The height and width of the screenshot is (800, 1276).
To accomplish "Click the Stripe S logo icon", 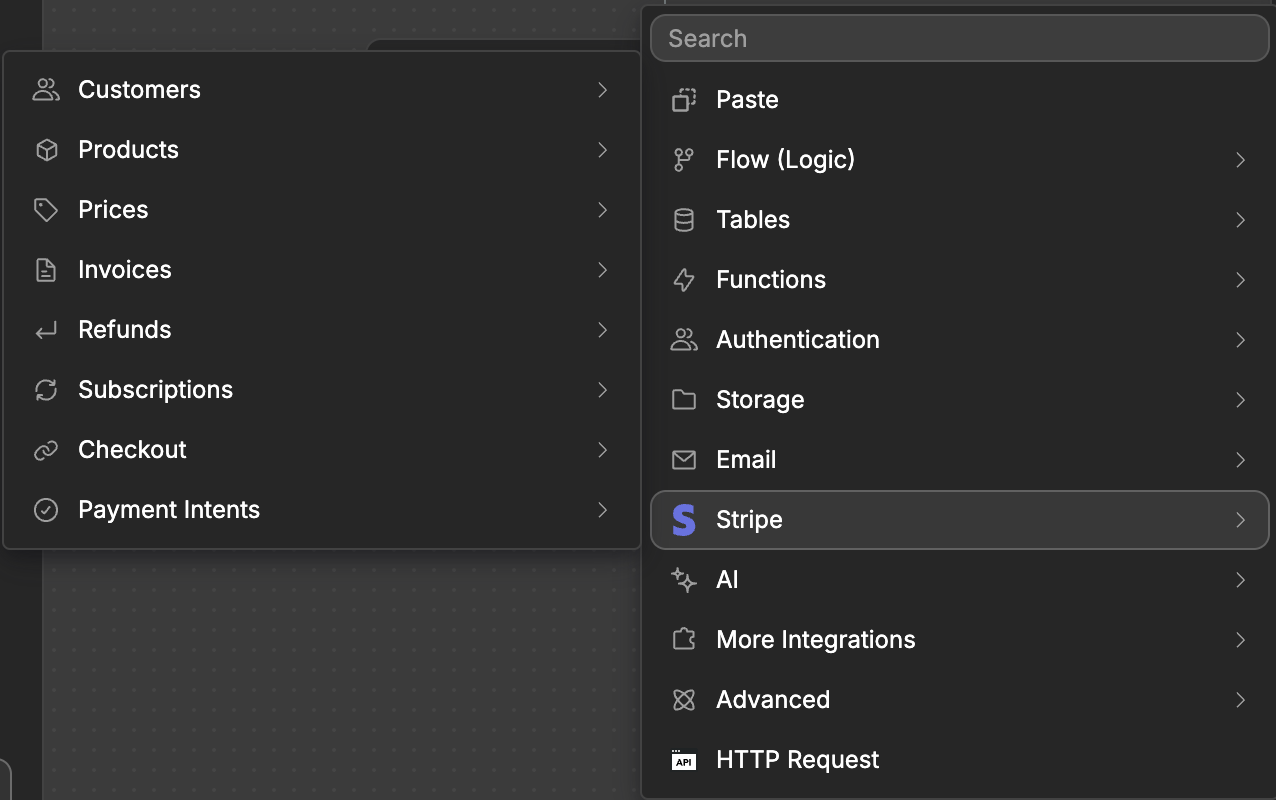I will (684, 520).
